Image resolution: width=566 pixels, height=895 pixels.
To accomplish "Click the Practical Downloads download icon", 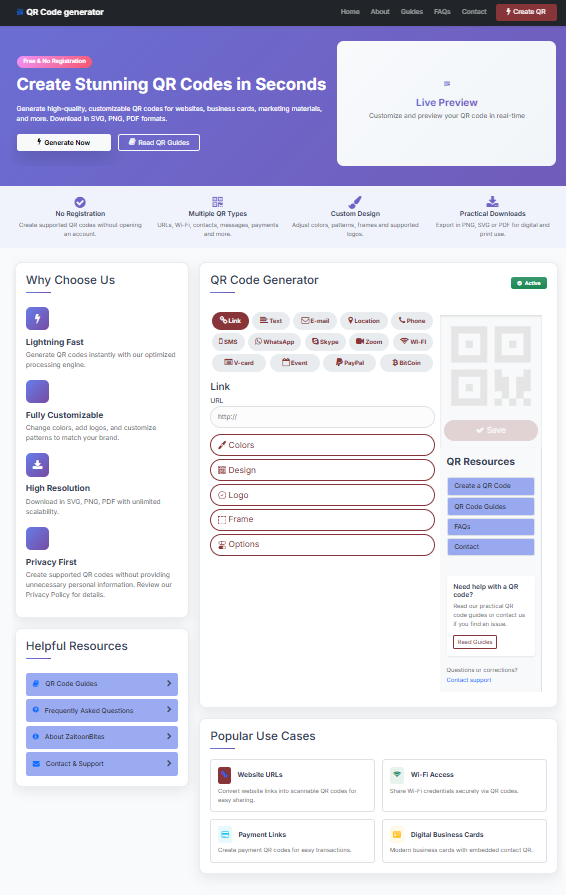I will click(492, 201).
